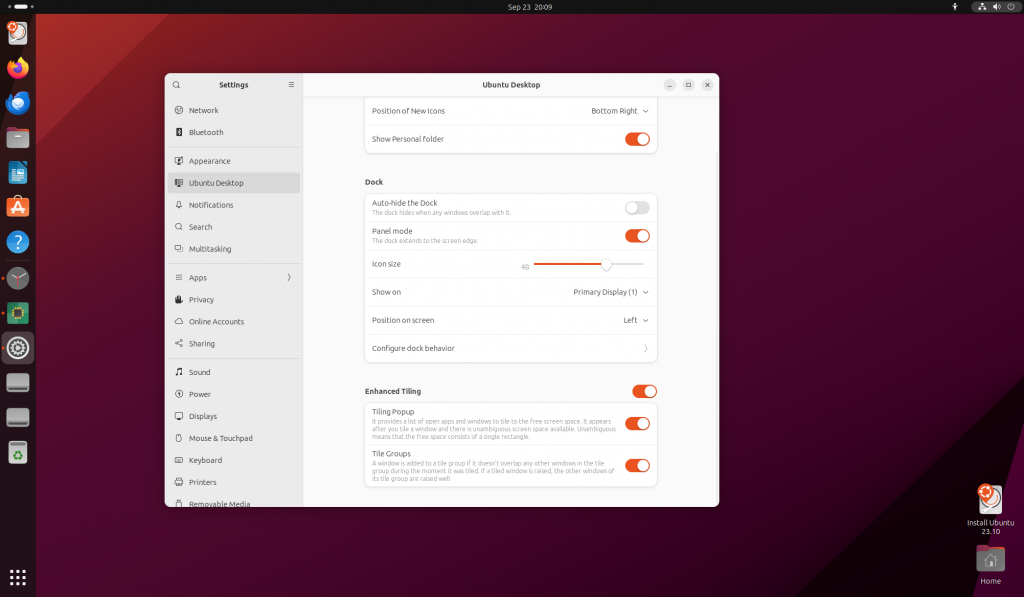
Task: Open the Position on screen dropdown
Action: click(638, 320)
